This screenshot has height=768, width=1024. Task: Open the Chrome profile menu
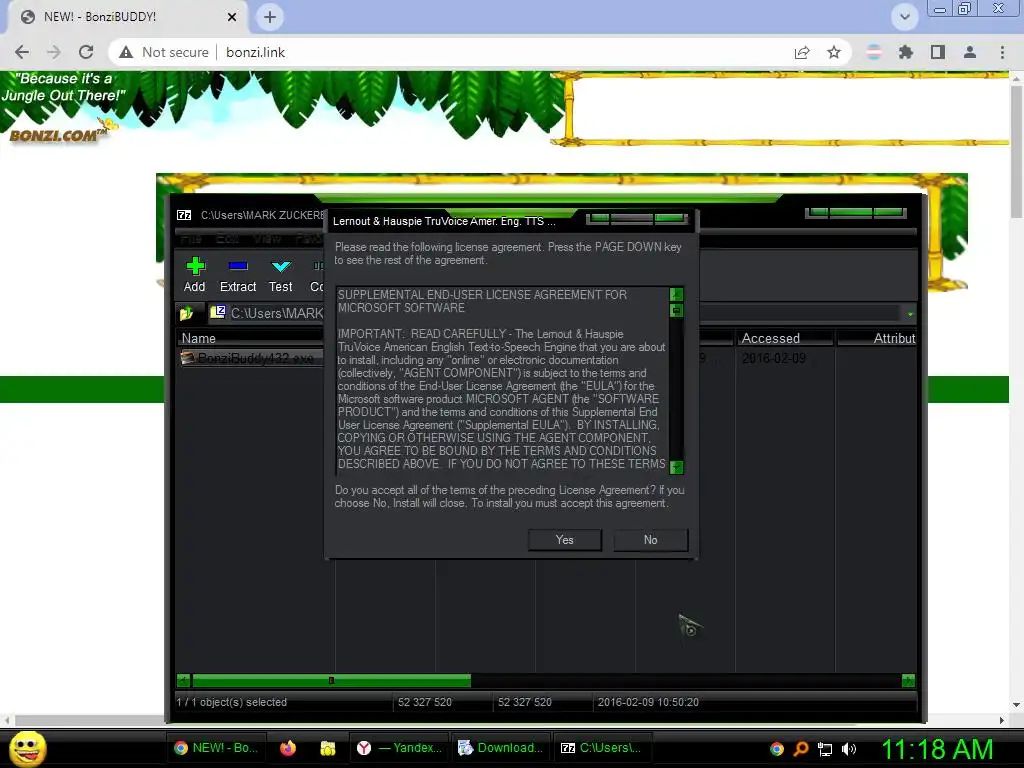pyautogui.click(x=970, y=52)
